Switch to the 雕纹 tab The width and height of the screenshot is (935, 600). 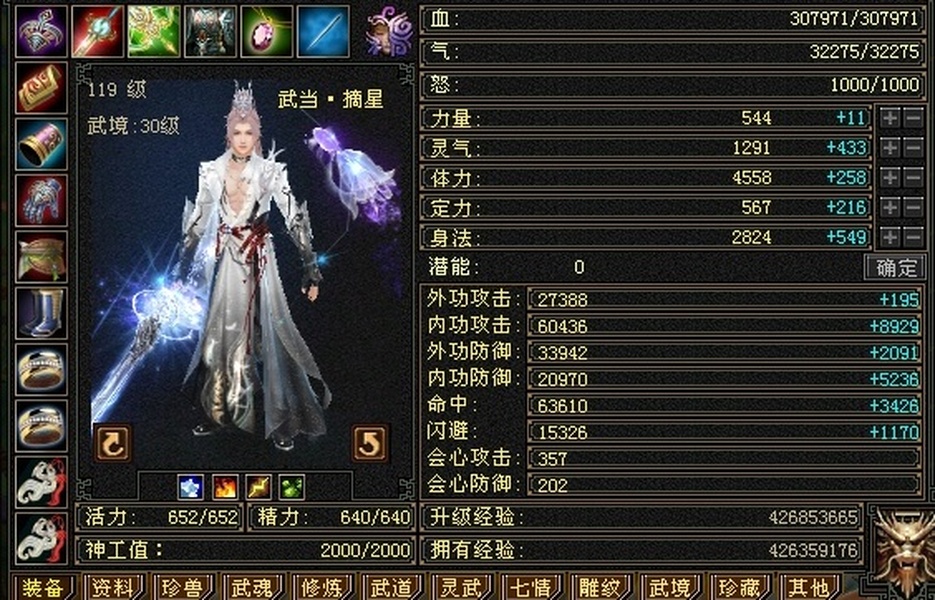(599, 587)
